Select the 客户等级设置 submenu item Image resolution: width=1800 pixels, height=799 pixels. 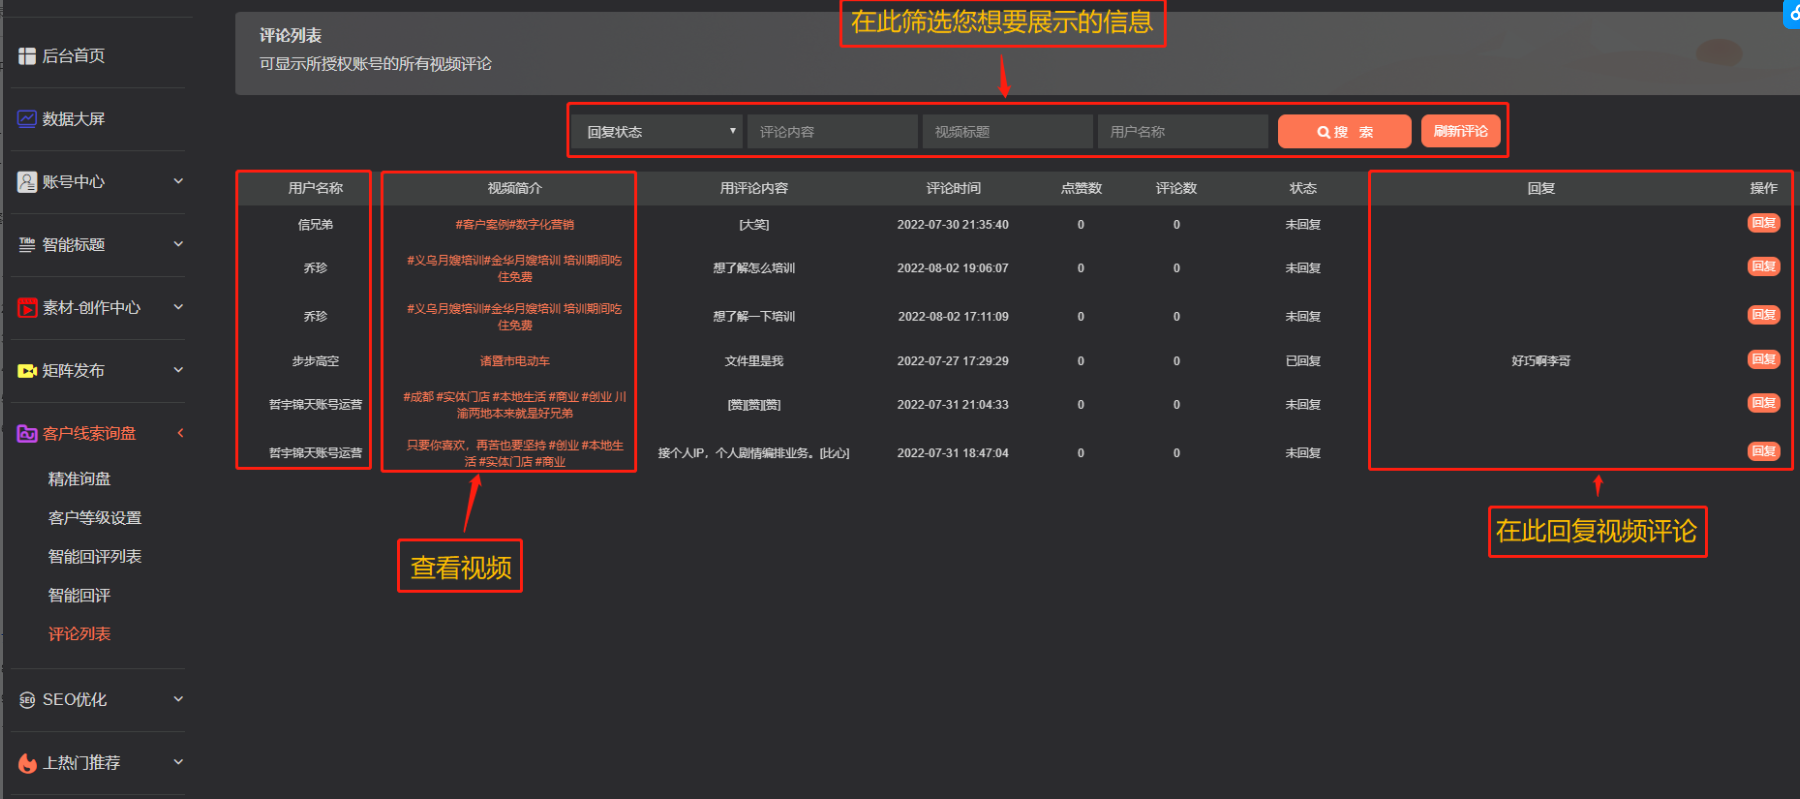[95, 518]
